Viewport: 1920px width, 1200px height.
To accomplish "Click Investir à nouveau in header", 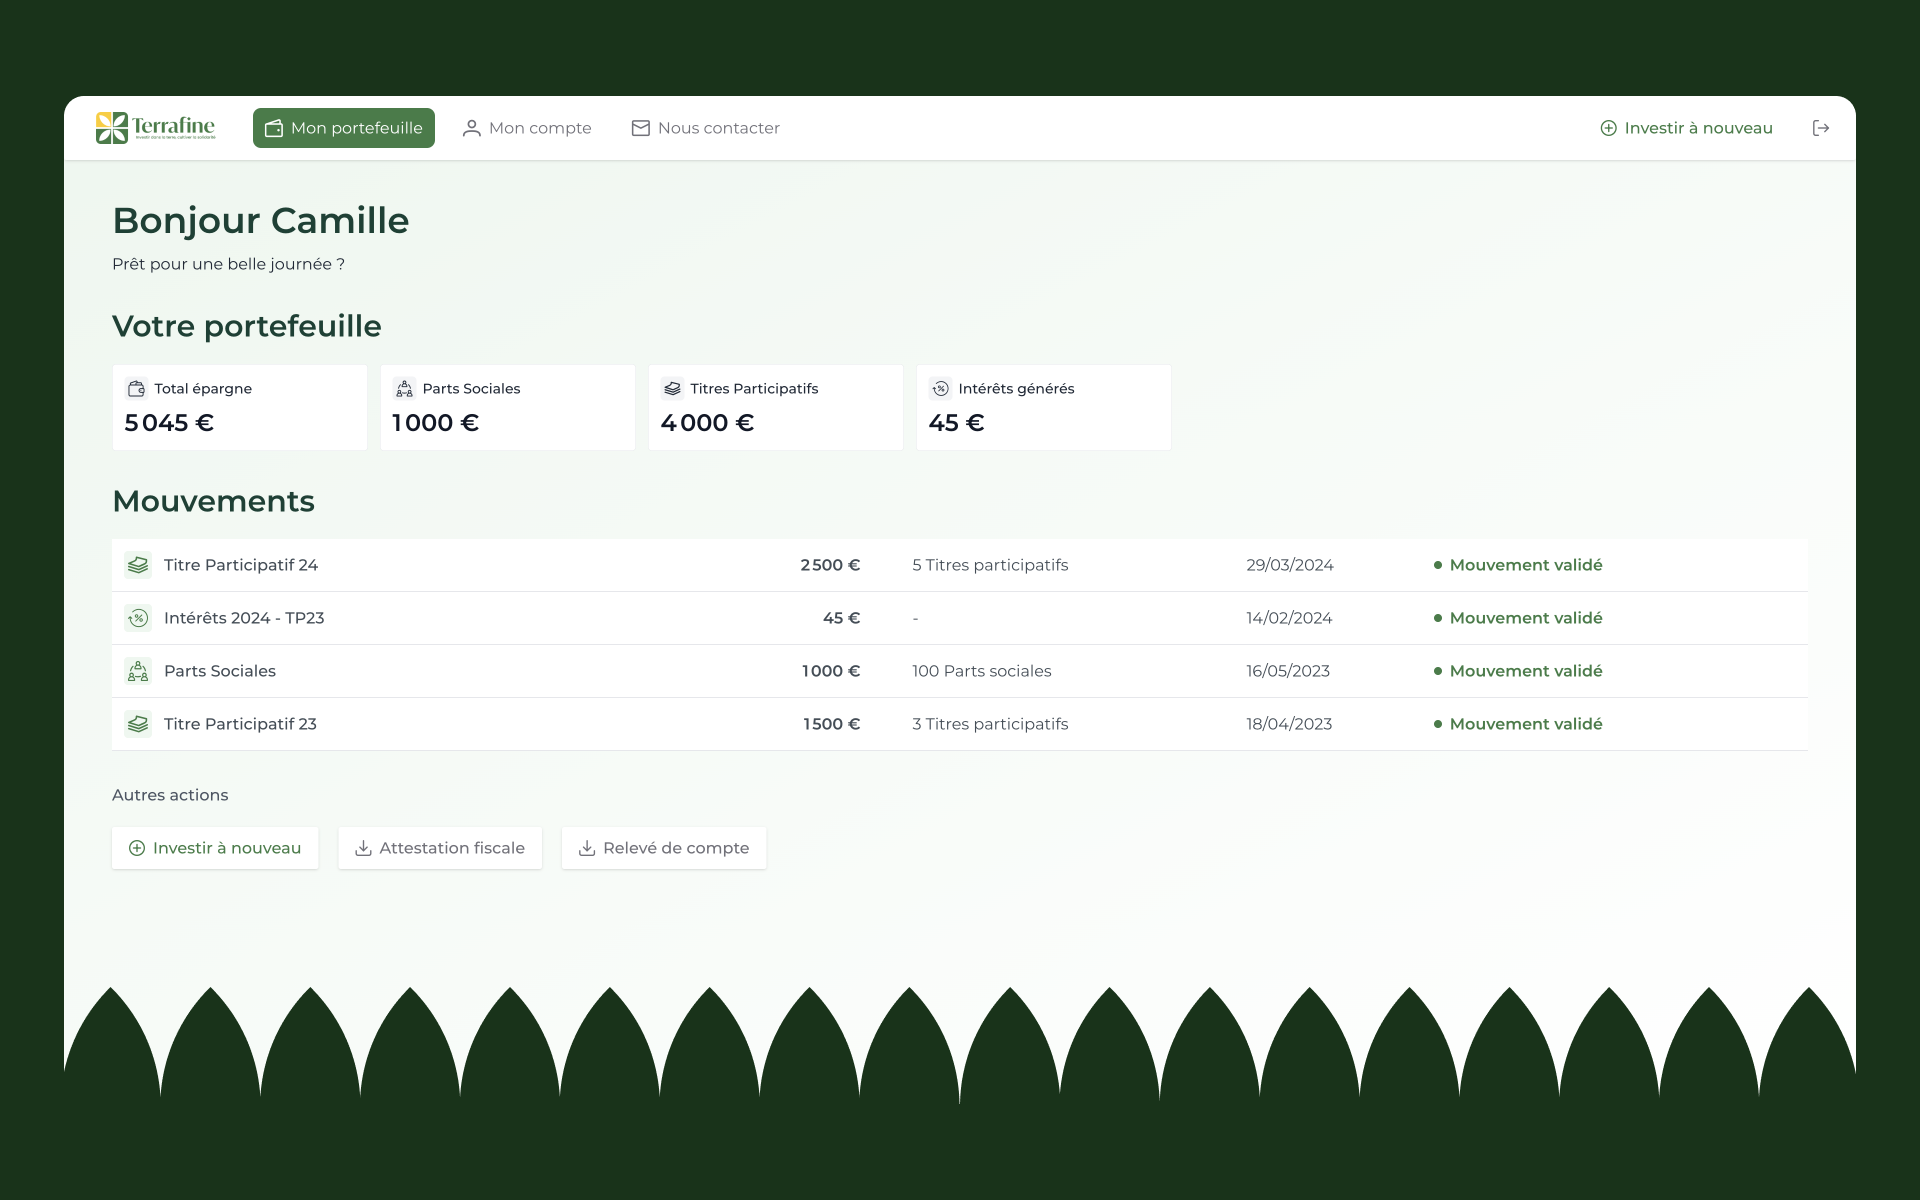I will click(1686, 128).
